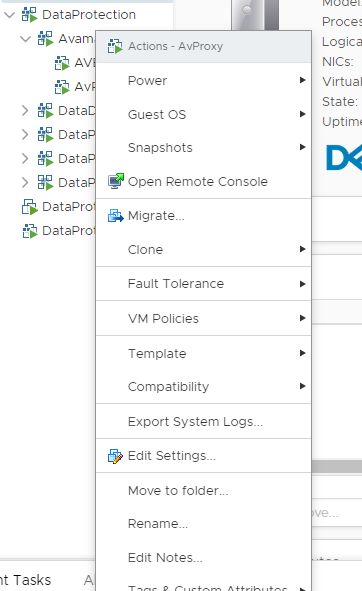Click the Edit Settings pencil icon

[115, 456]
